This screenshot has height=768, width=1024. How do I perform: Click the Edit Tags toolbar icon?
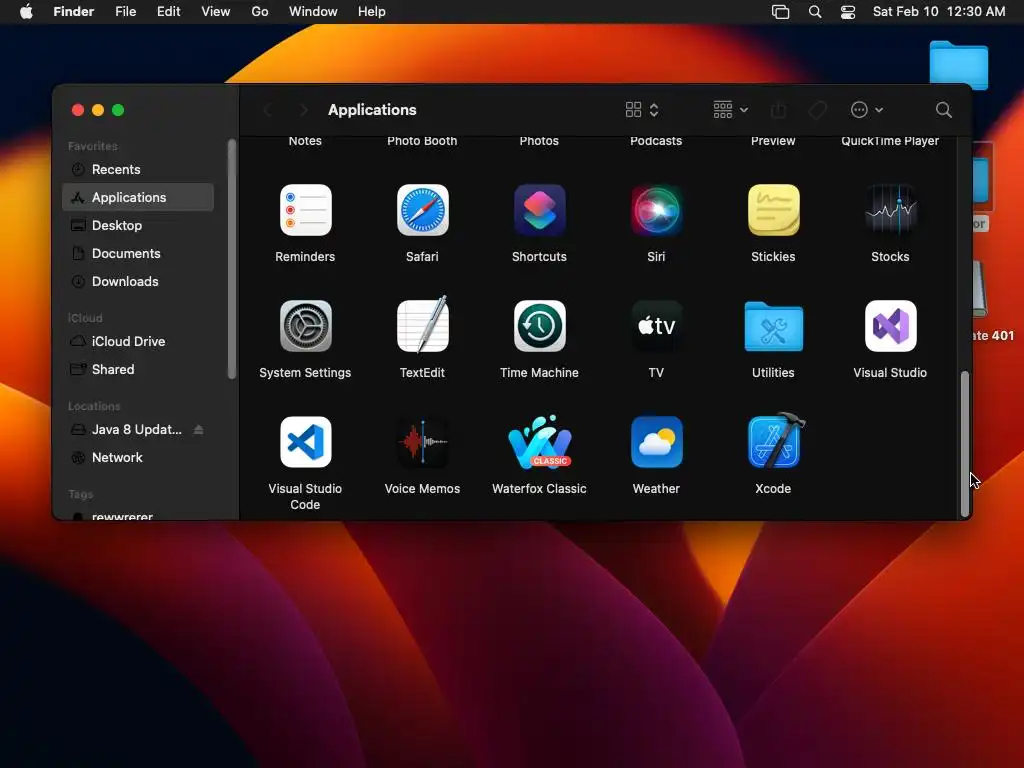[817, 110]
